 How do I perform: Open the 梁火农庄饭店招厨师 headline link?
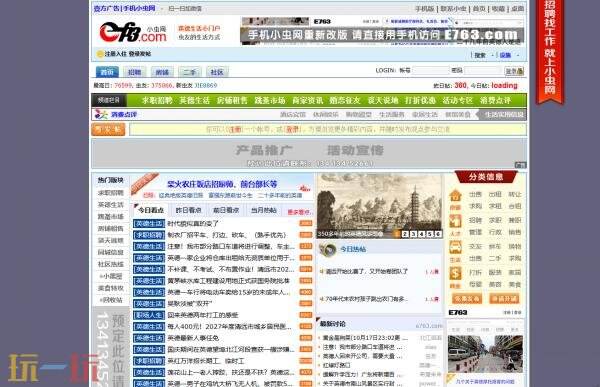coord(222,184)
